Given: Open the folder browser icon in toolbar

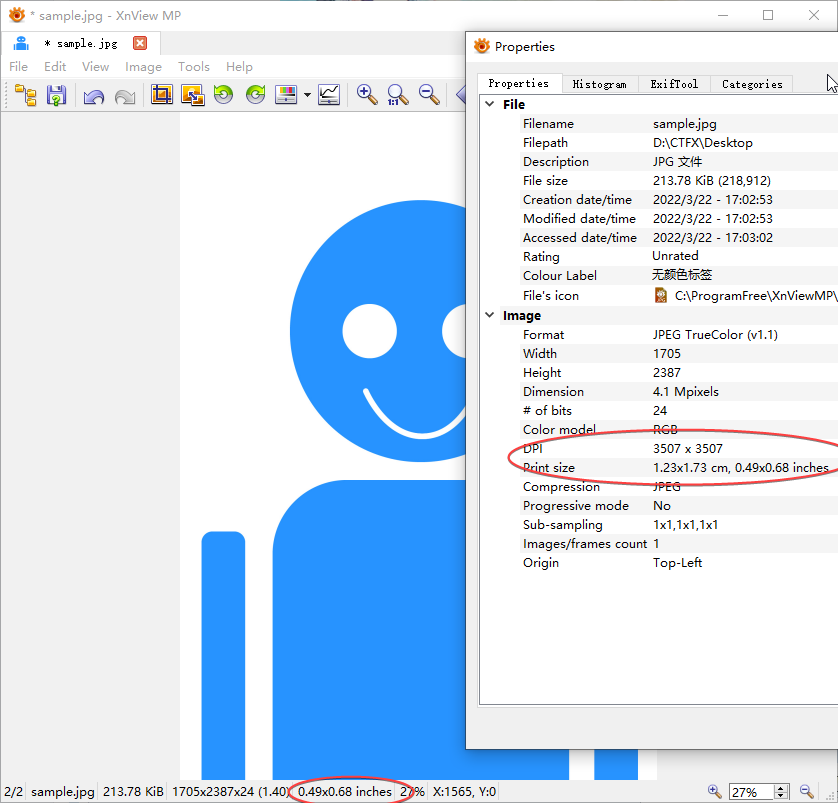Looking at the screenshot, I should 26,95.
